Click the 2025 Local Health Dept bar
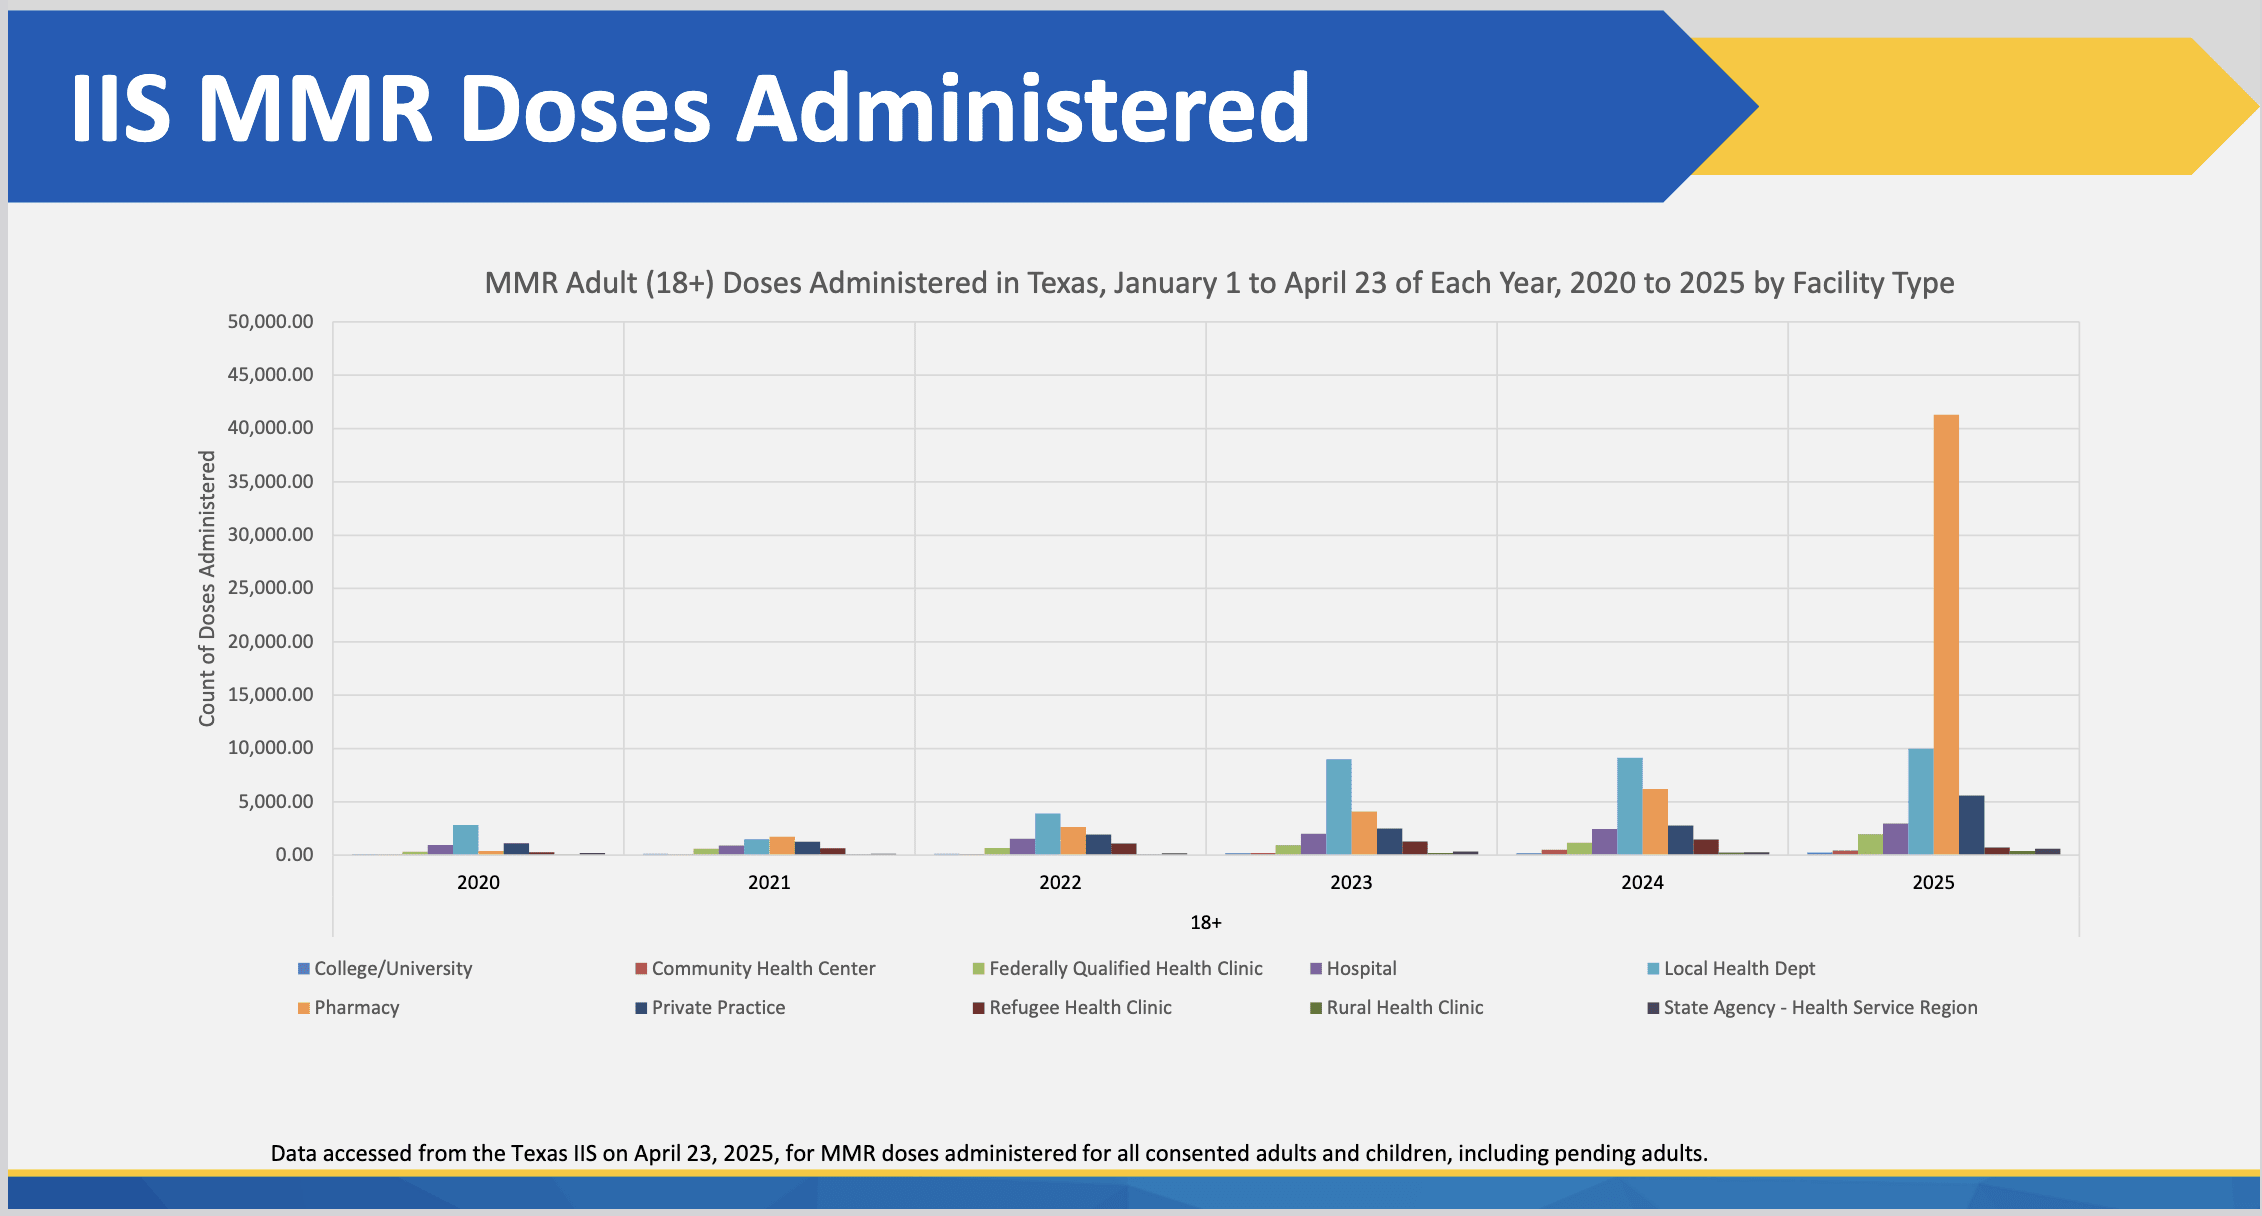 click(1920, 801)
